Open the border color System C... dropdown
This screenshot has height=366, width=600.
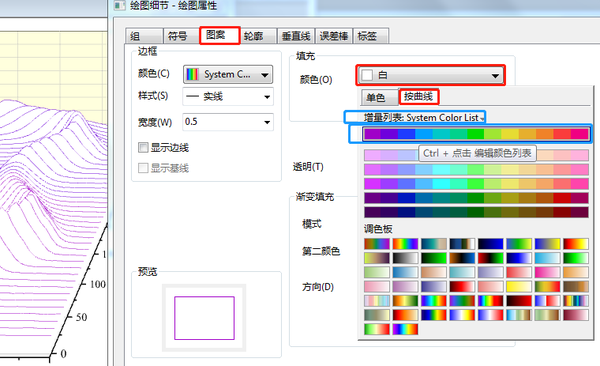click(x=228, y=74)
